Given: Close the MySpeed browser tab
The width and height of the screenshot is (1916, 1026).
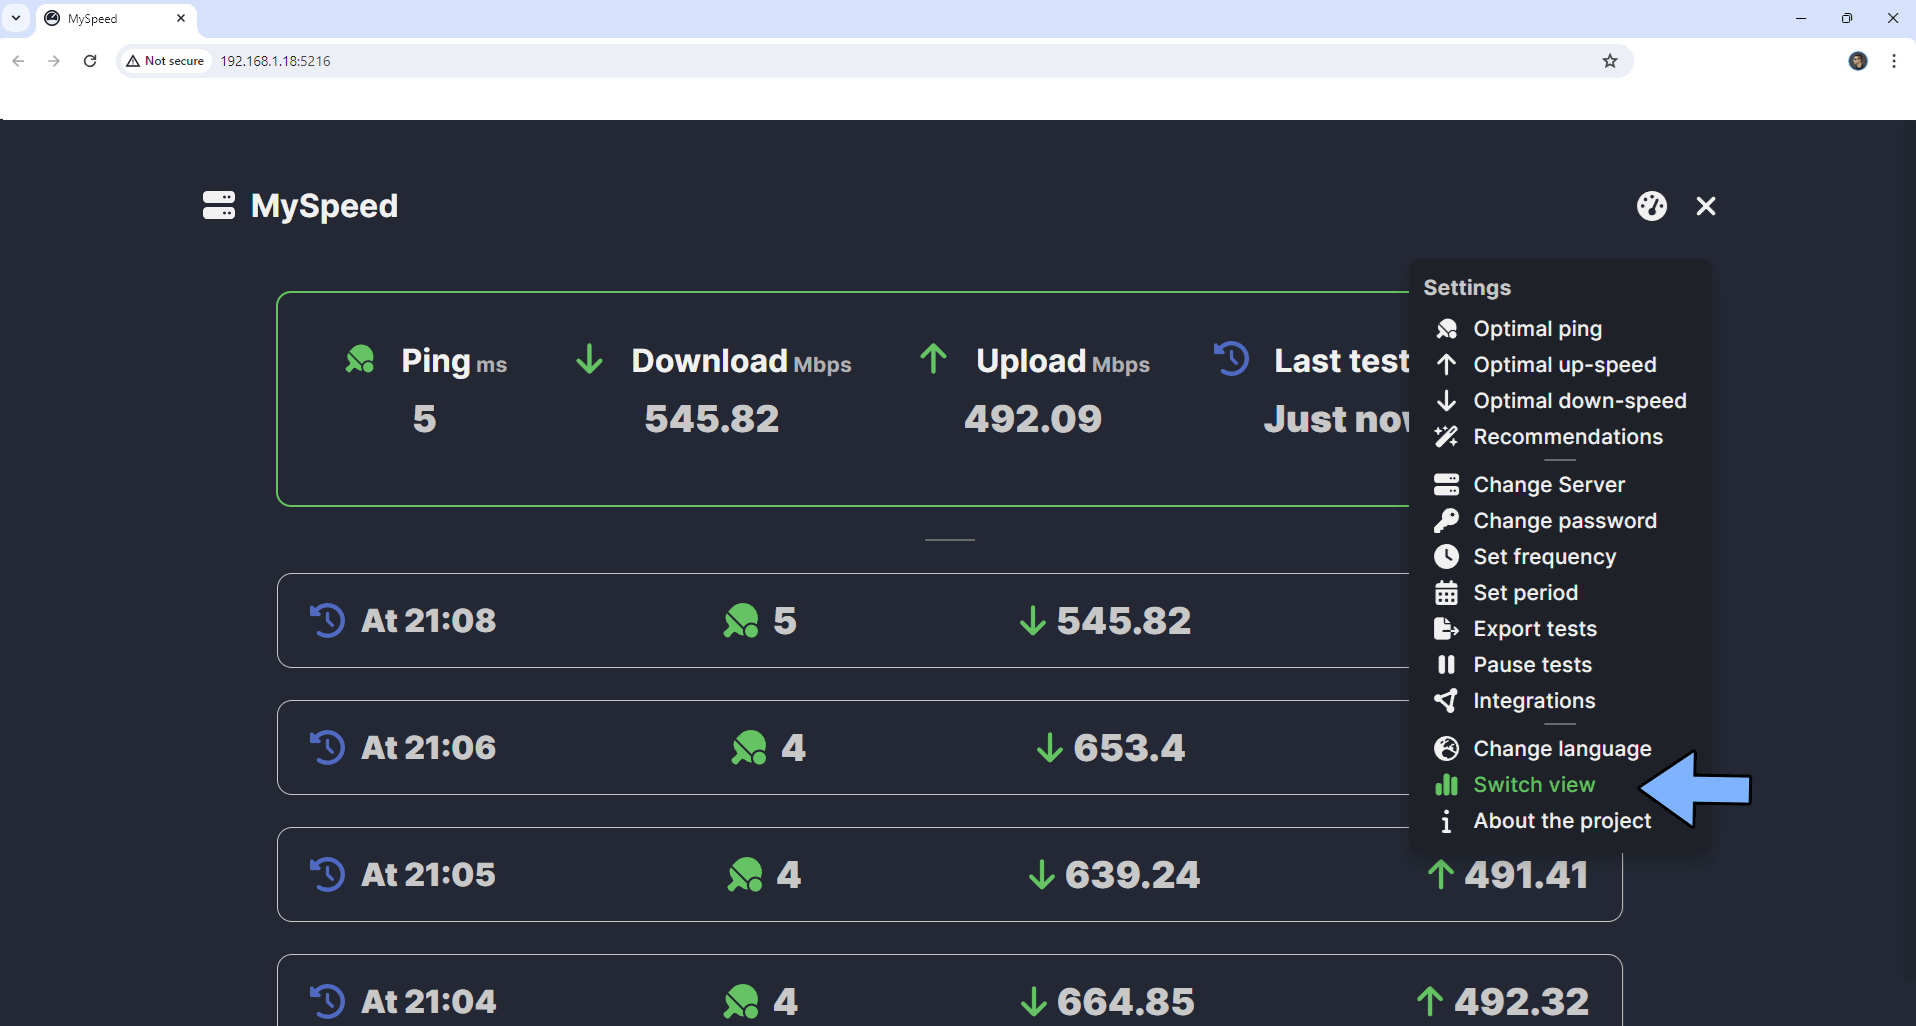Looking at the screenshot, I should pos(181,18).
